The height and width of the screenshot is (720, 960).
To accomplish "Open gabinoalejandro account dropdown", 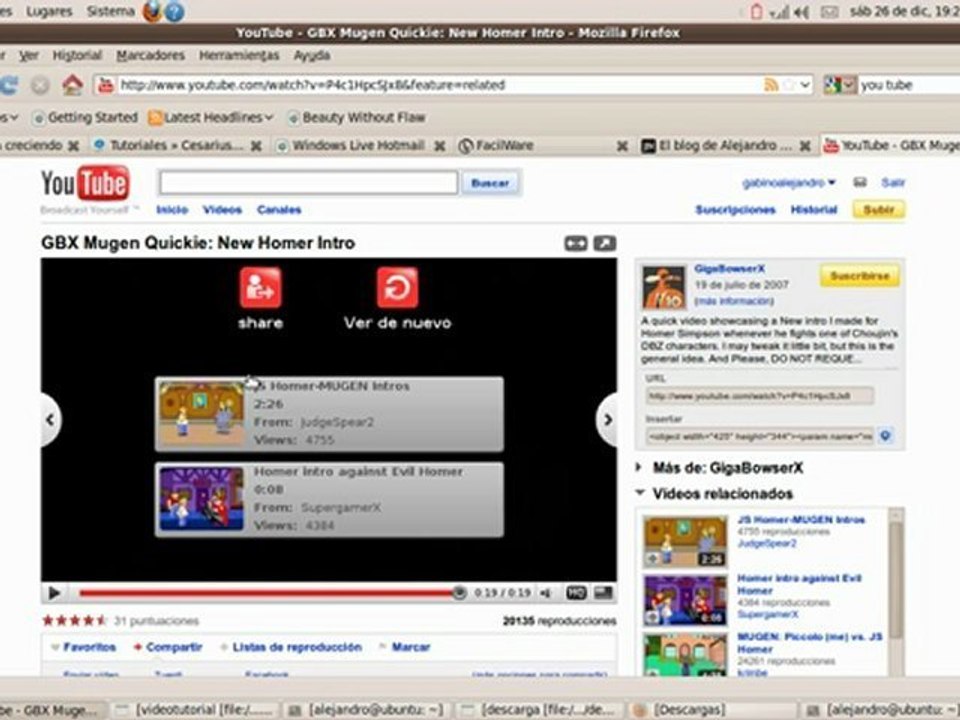I will click(x=789, y=182).
